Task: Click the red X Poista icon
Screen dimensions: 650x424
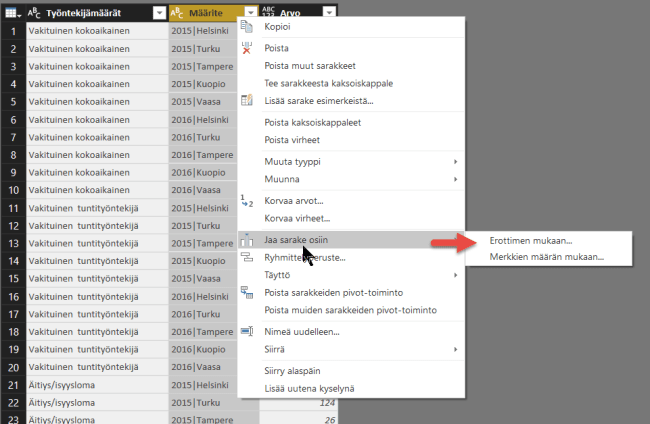Action: [247, 48]
